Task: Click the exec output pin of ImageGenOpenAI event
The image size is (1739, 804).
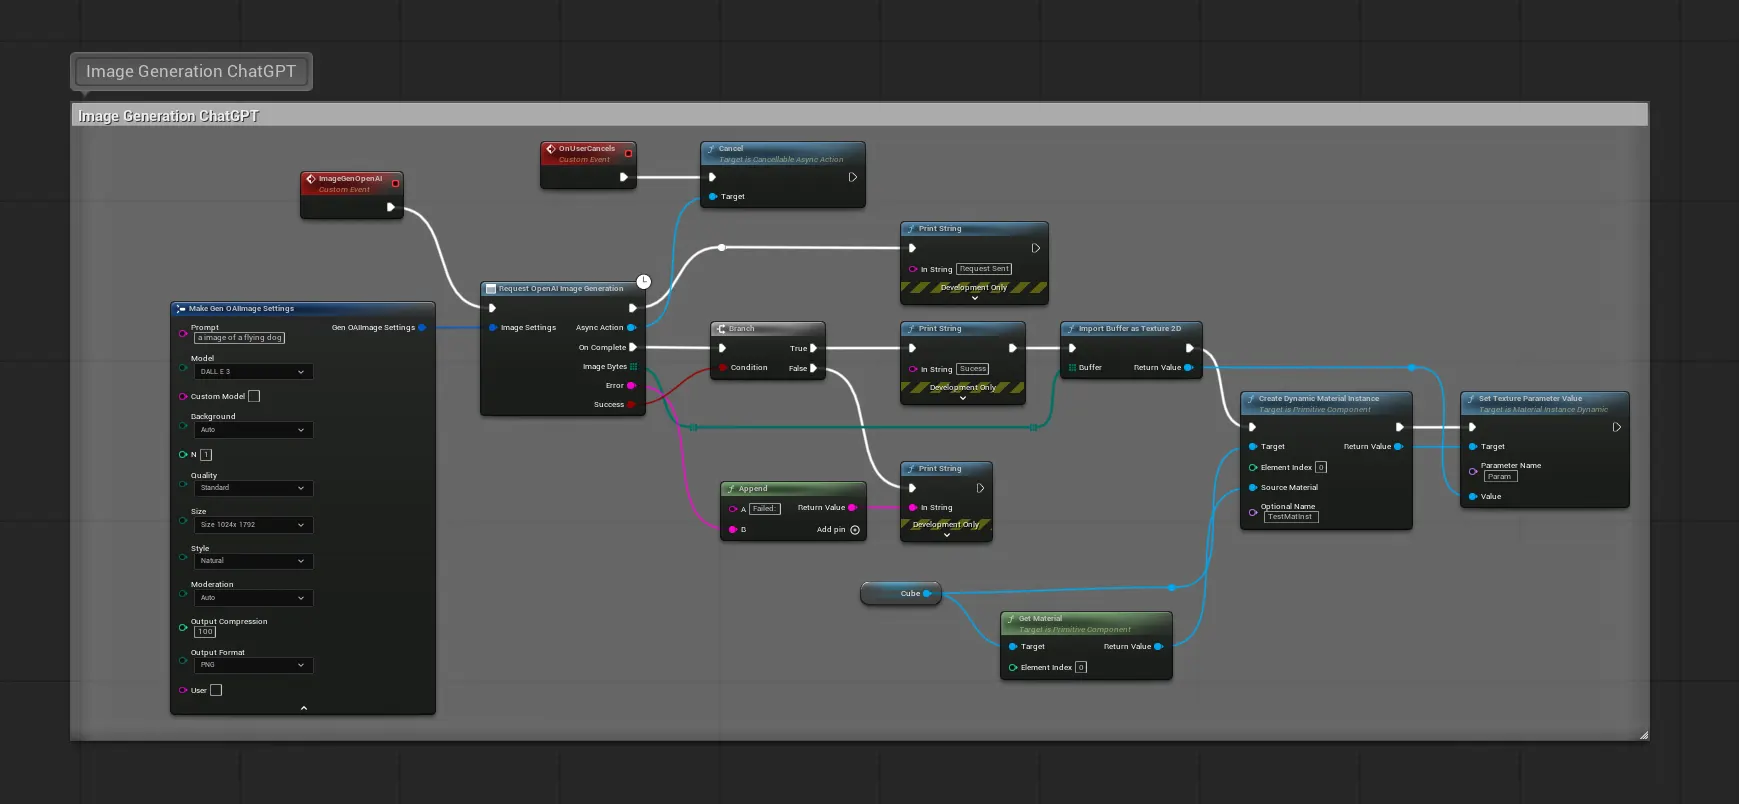Action: 391,207
